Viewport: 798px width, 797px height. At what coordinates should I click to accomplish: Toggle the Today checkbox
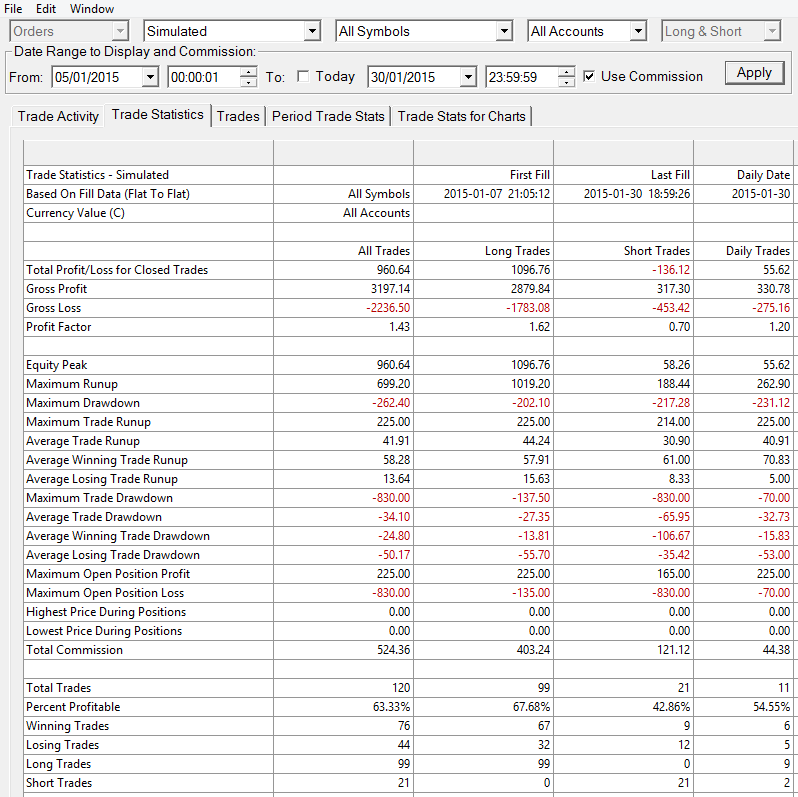[303, 76]
